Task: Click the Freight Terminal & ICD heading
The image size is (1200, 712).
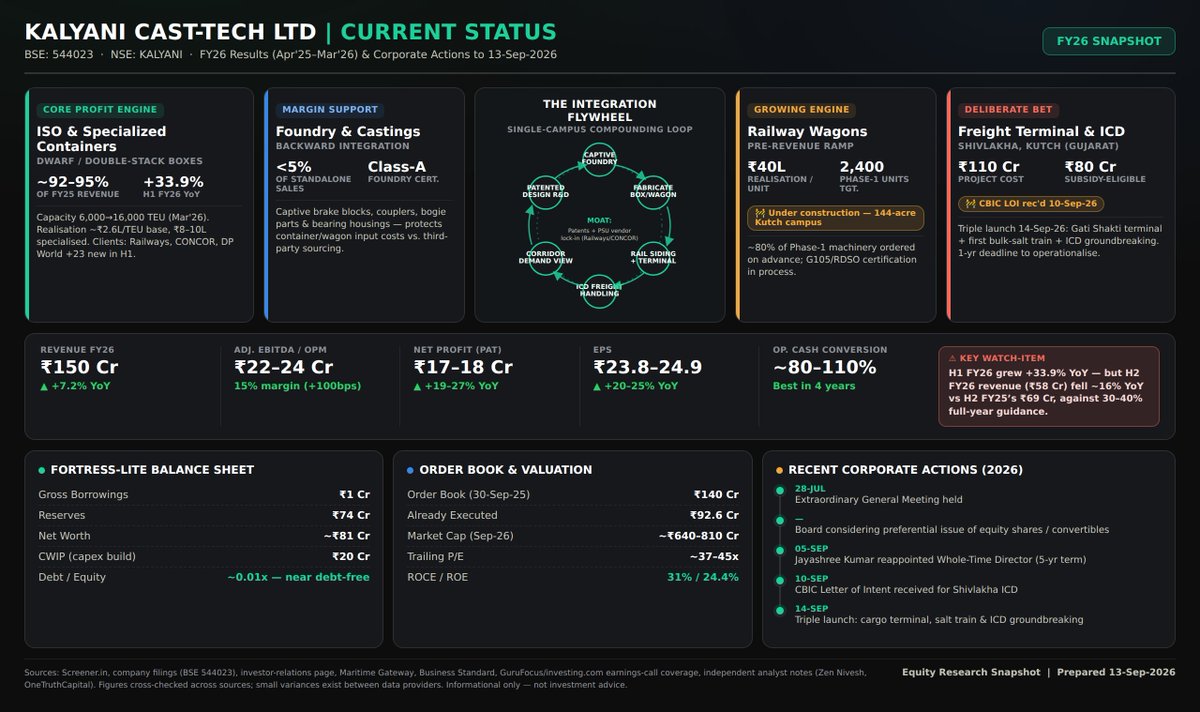Action: tap(1041, 131)
